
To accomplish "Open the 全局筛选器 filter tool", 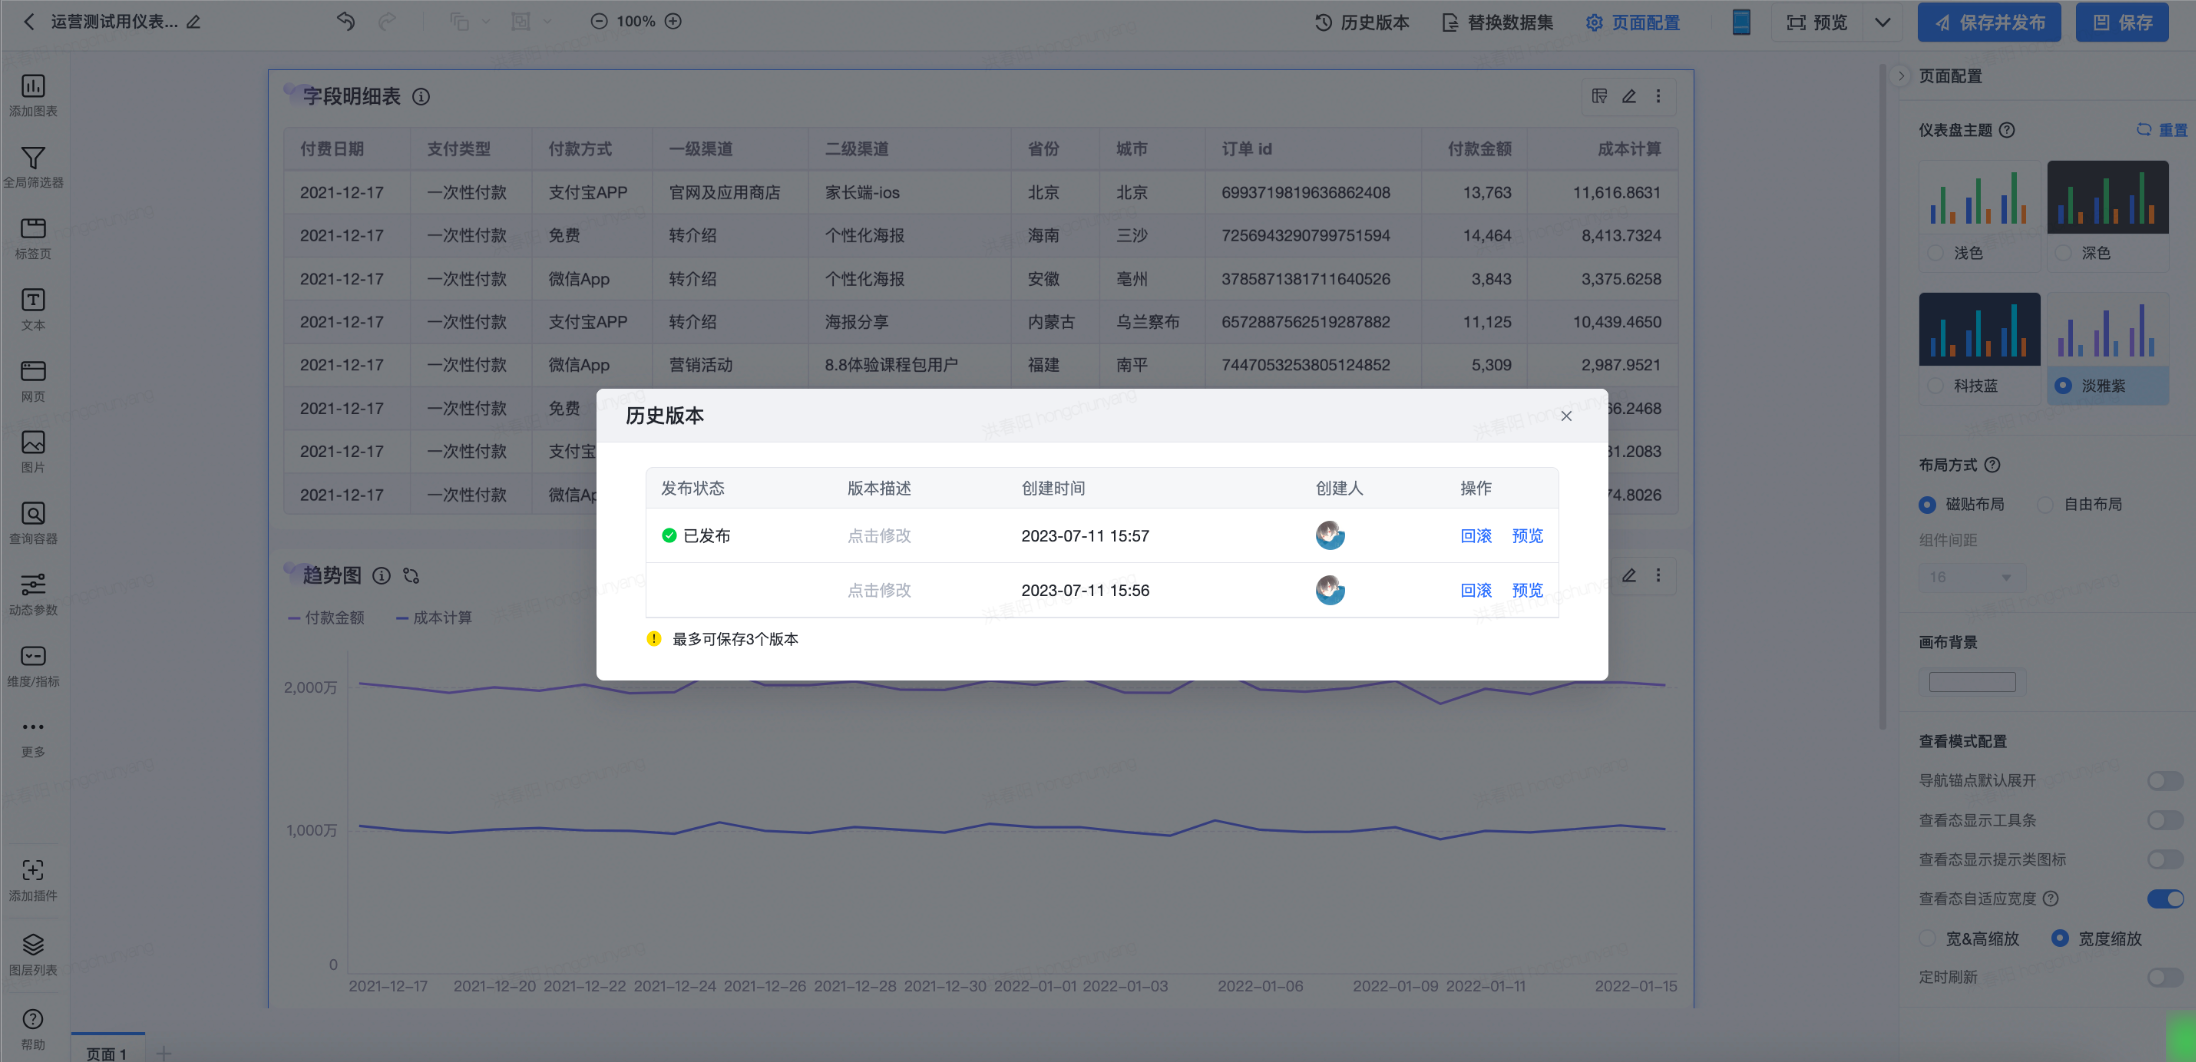I will (x=33, y=160).
